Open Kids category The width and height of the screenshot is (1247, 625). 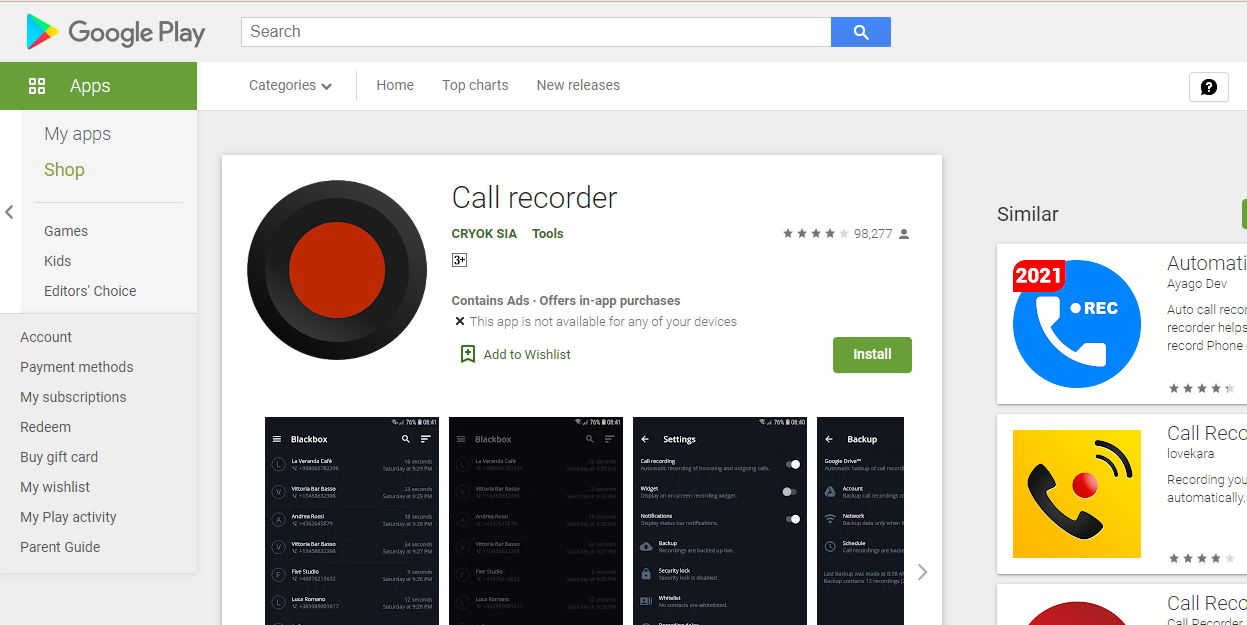pos(58,261)
